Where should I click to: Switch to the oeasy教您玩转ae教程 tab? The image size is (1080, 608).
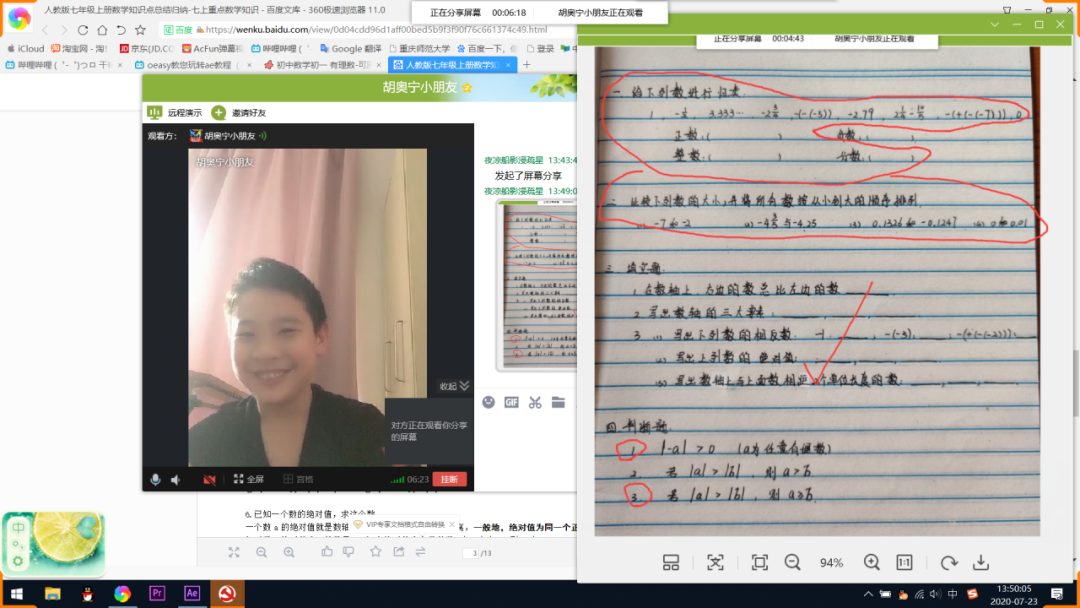point(190,65)
